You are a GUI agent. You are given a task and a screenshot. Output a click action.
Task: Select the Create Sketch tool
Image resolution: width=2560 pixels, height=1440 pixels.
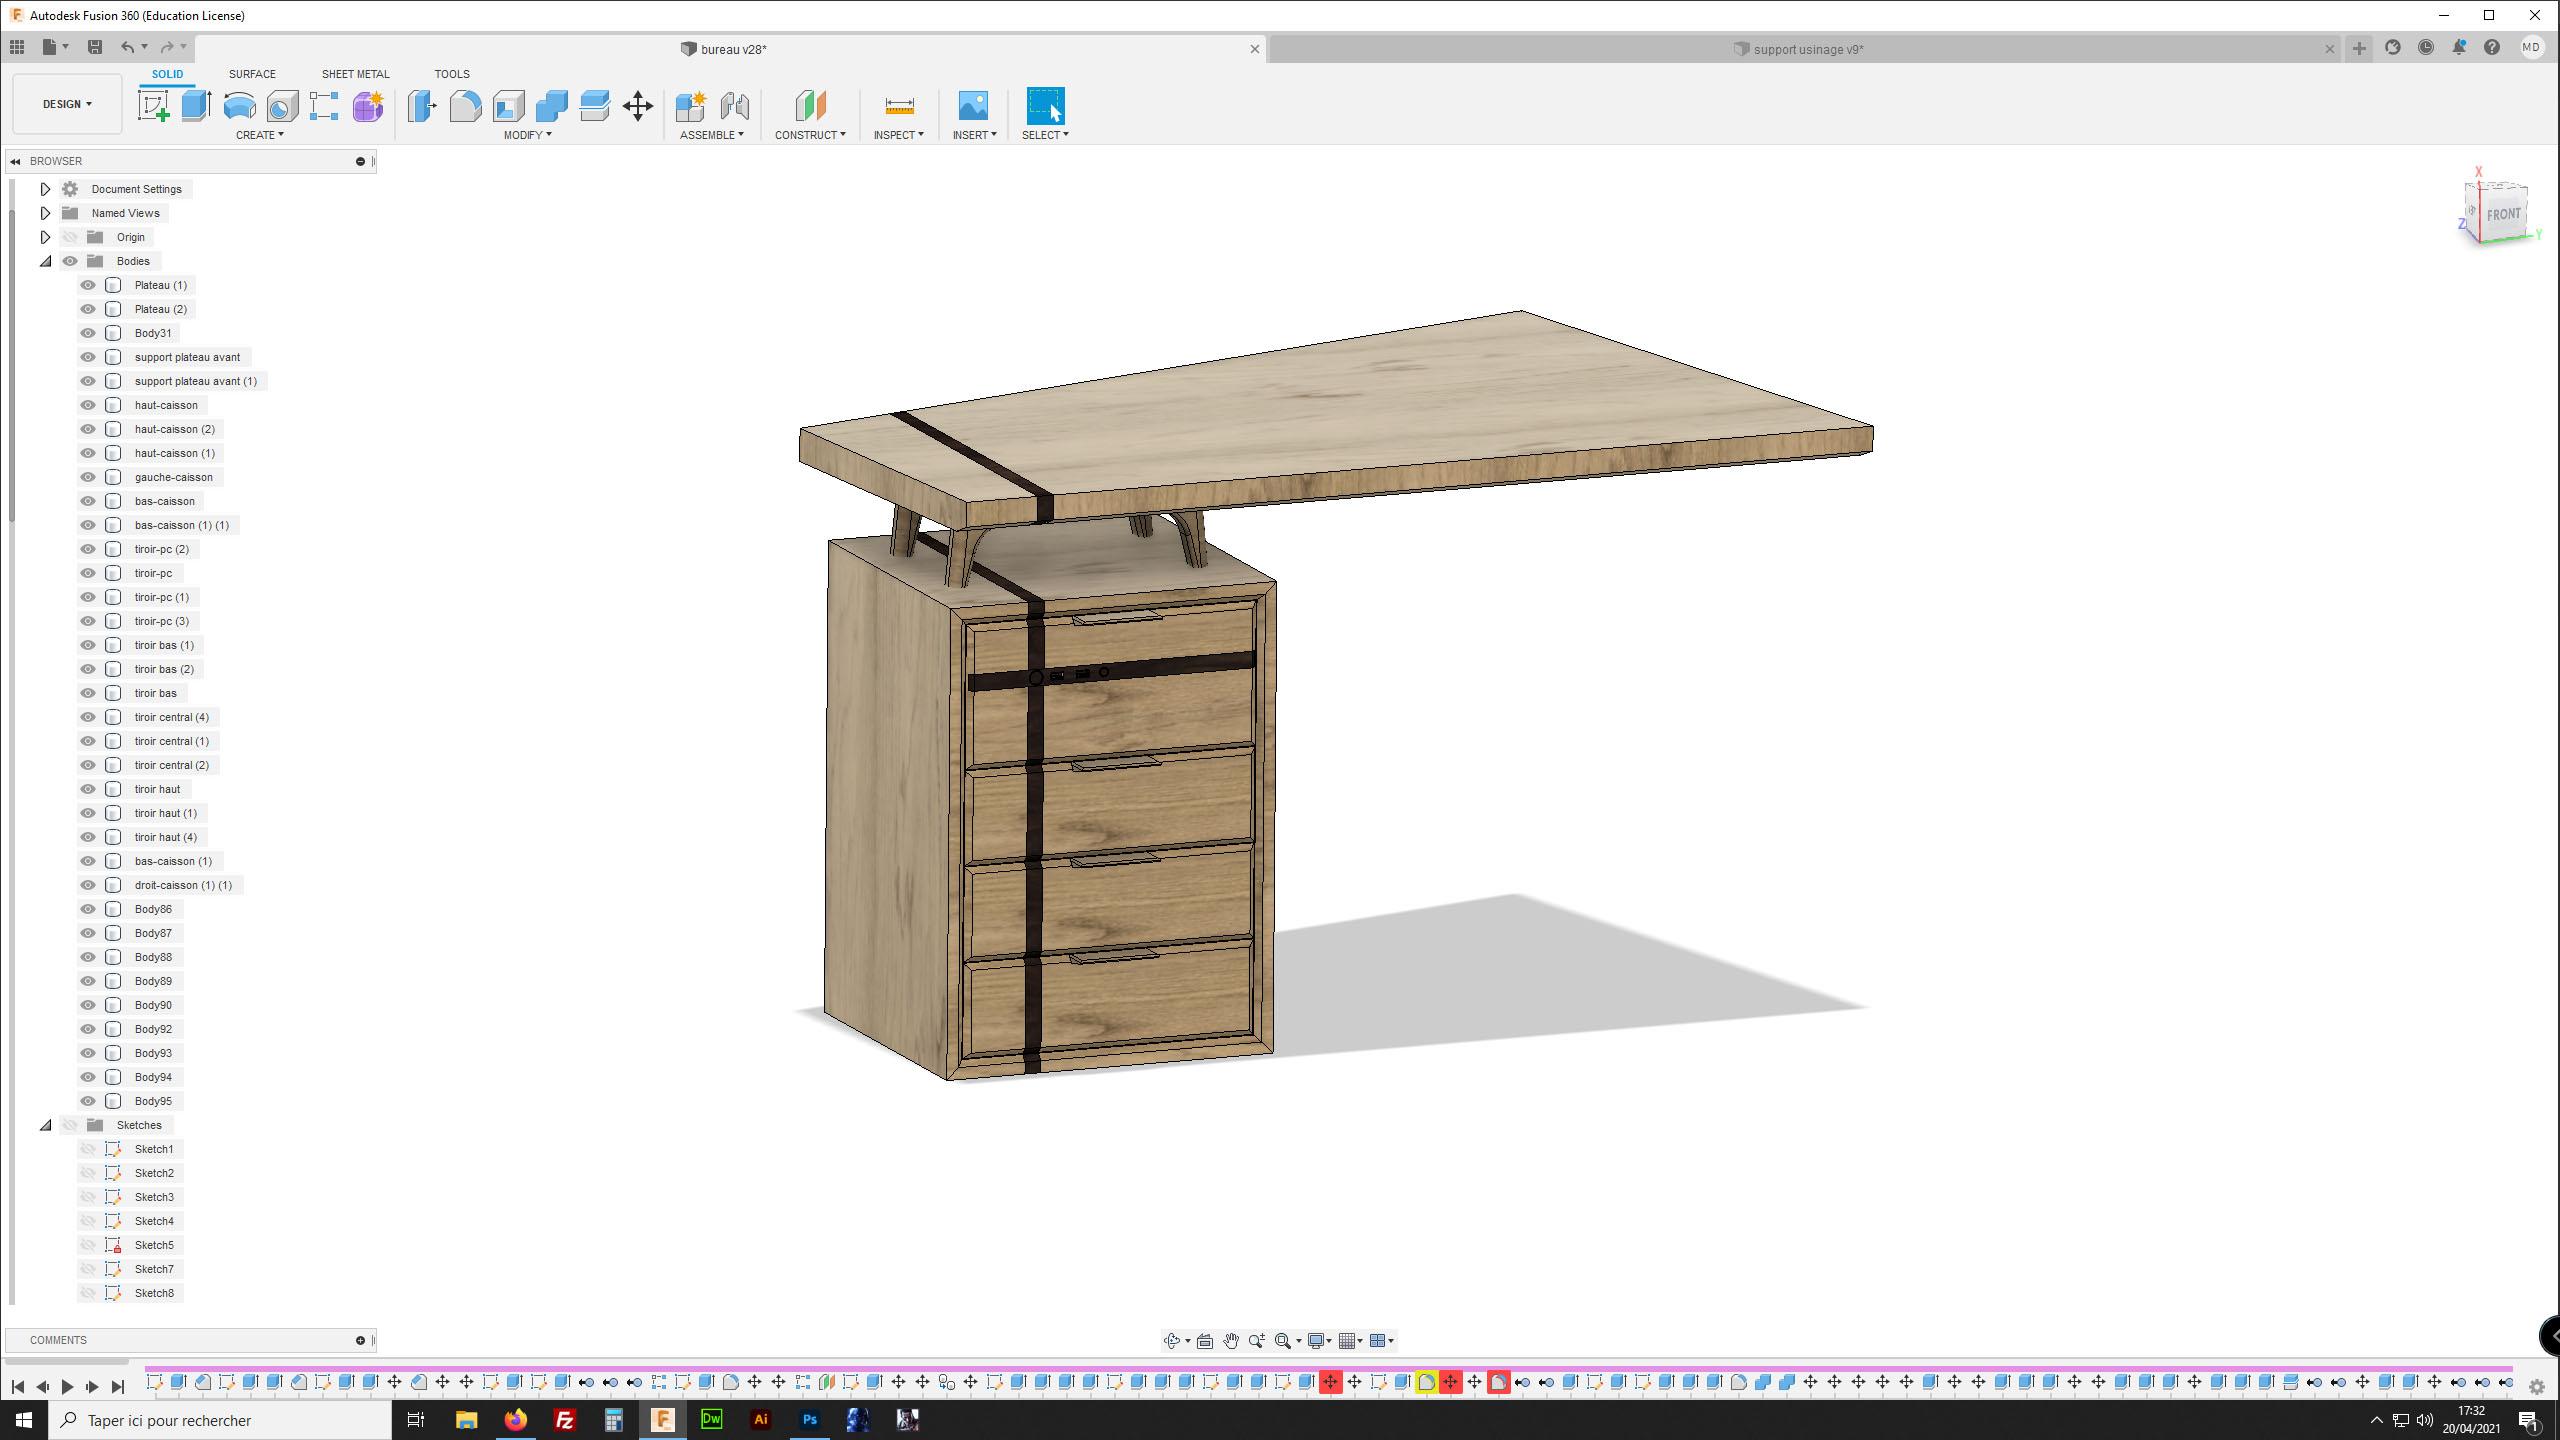click(x=153, y=106)
